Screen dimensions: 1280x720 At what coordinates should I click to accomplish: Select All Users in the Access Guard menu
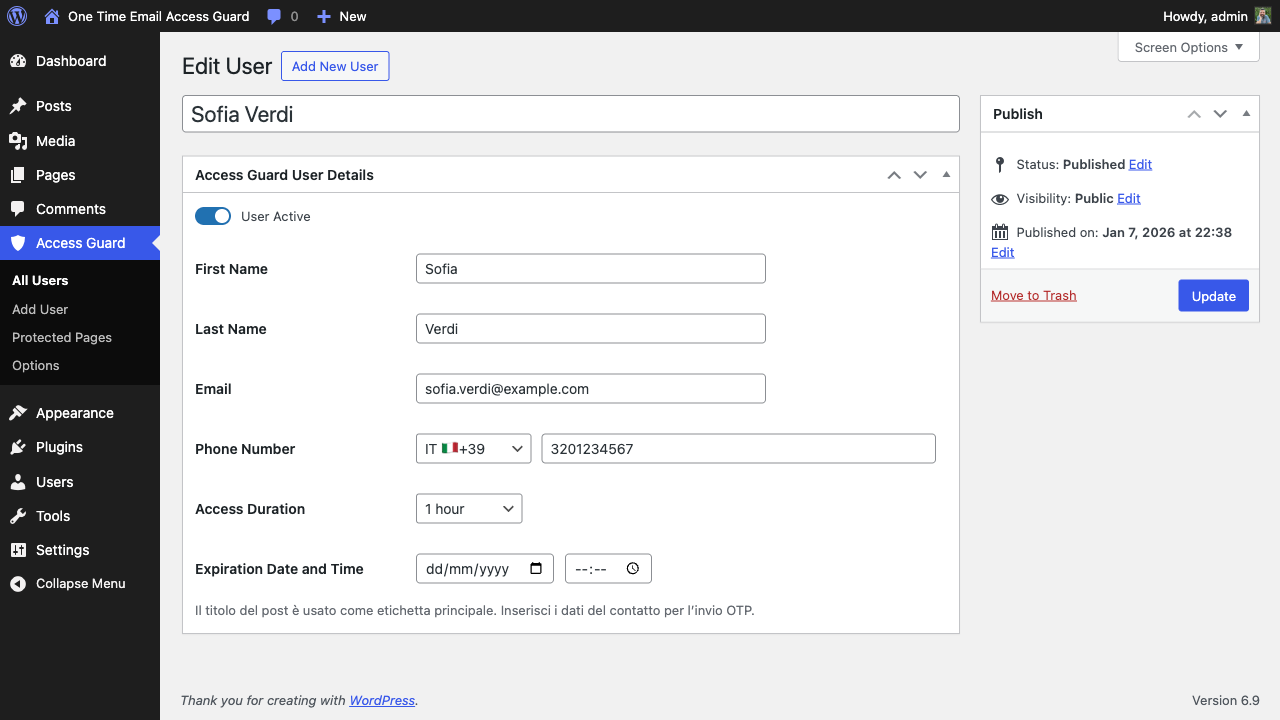tap(40, 280)
